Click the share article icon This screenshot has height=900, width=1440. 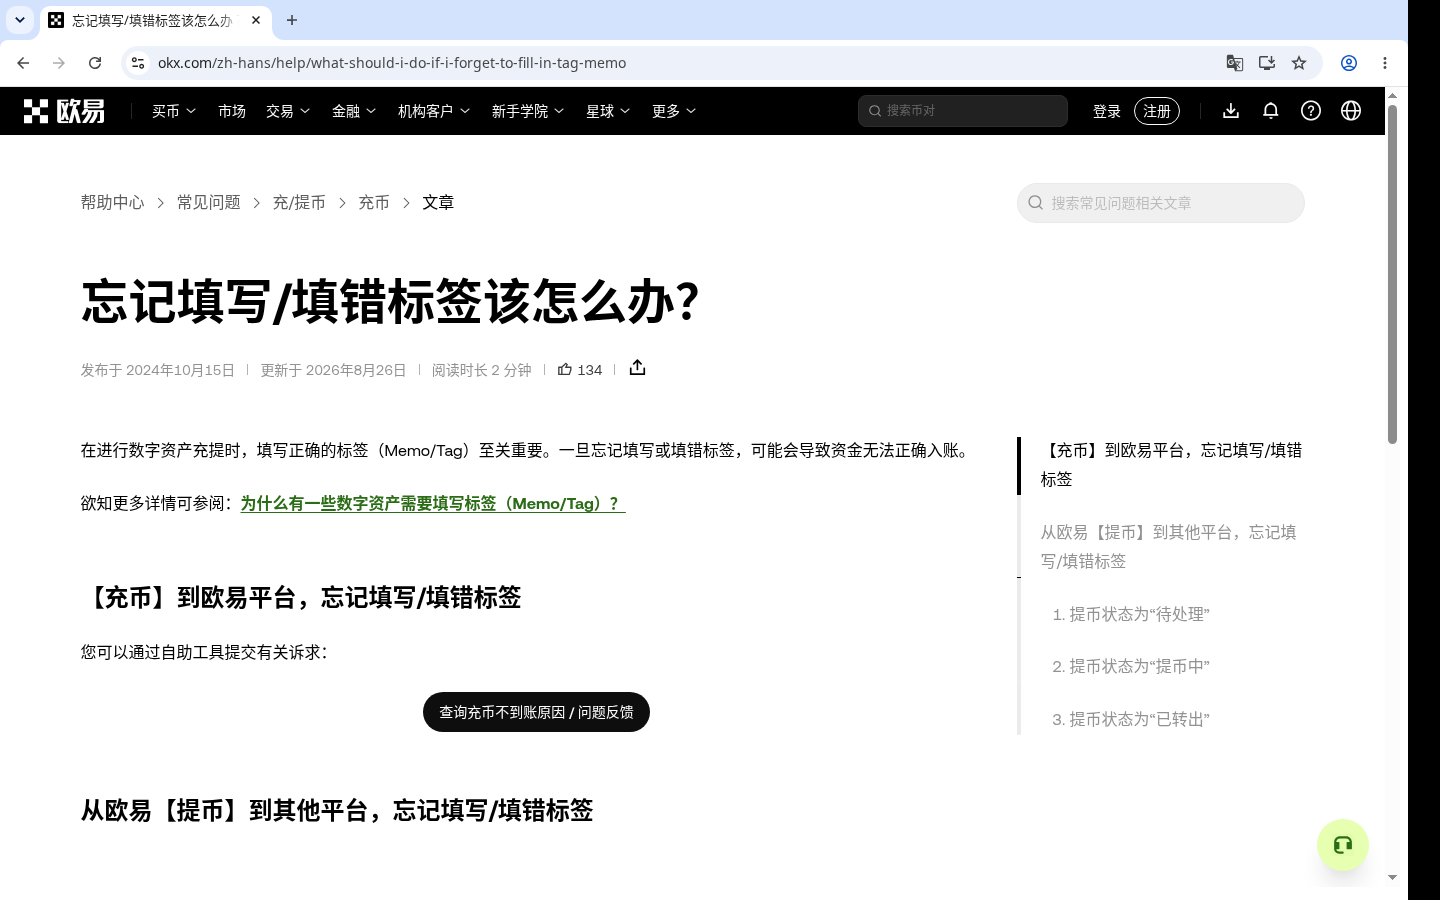pyautogui.click(x=638, y=368)
